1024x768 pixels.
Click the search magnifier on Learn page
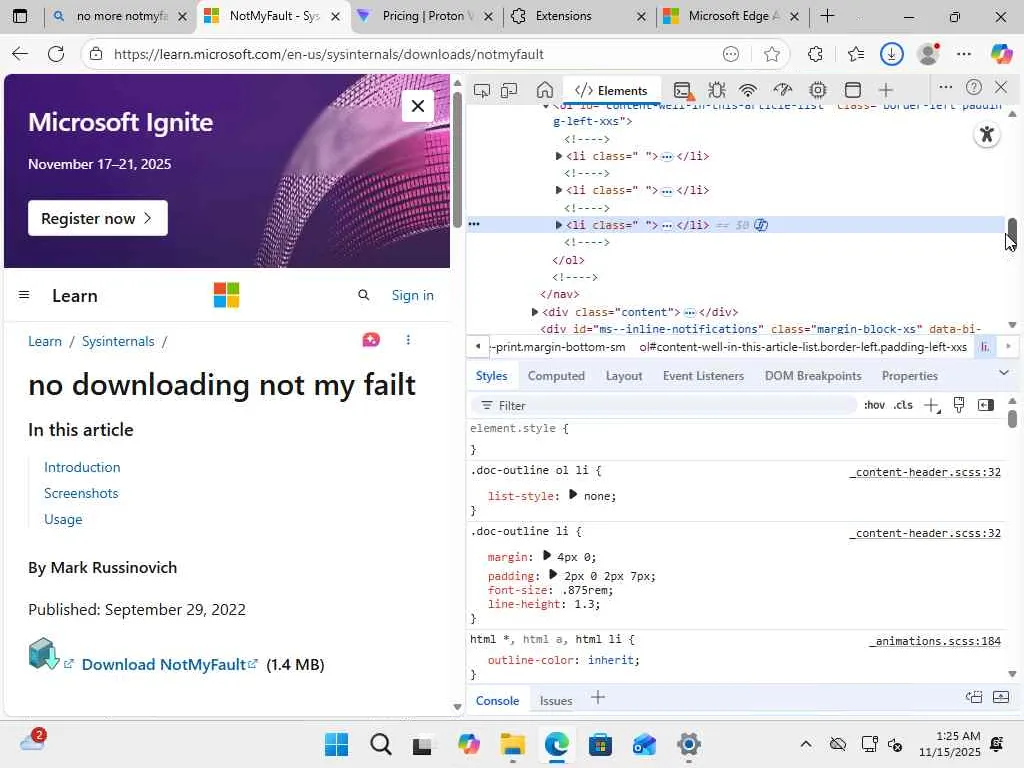pos(364,295)
